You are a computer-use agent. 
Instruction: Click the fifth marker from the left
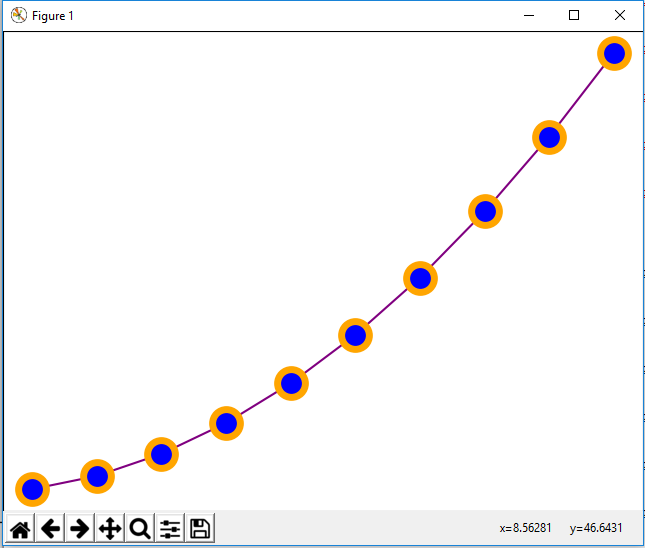(x=291, y=382)
